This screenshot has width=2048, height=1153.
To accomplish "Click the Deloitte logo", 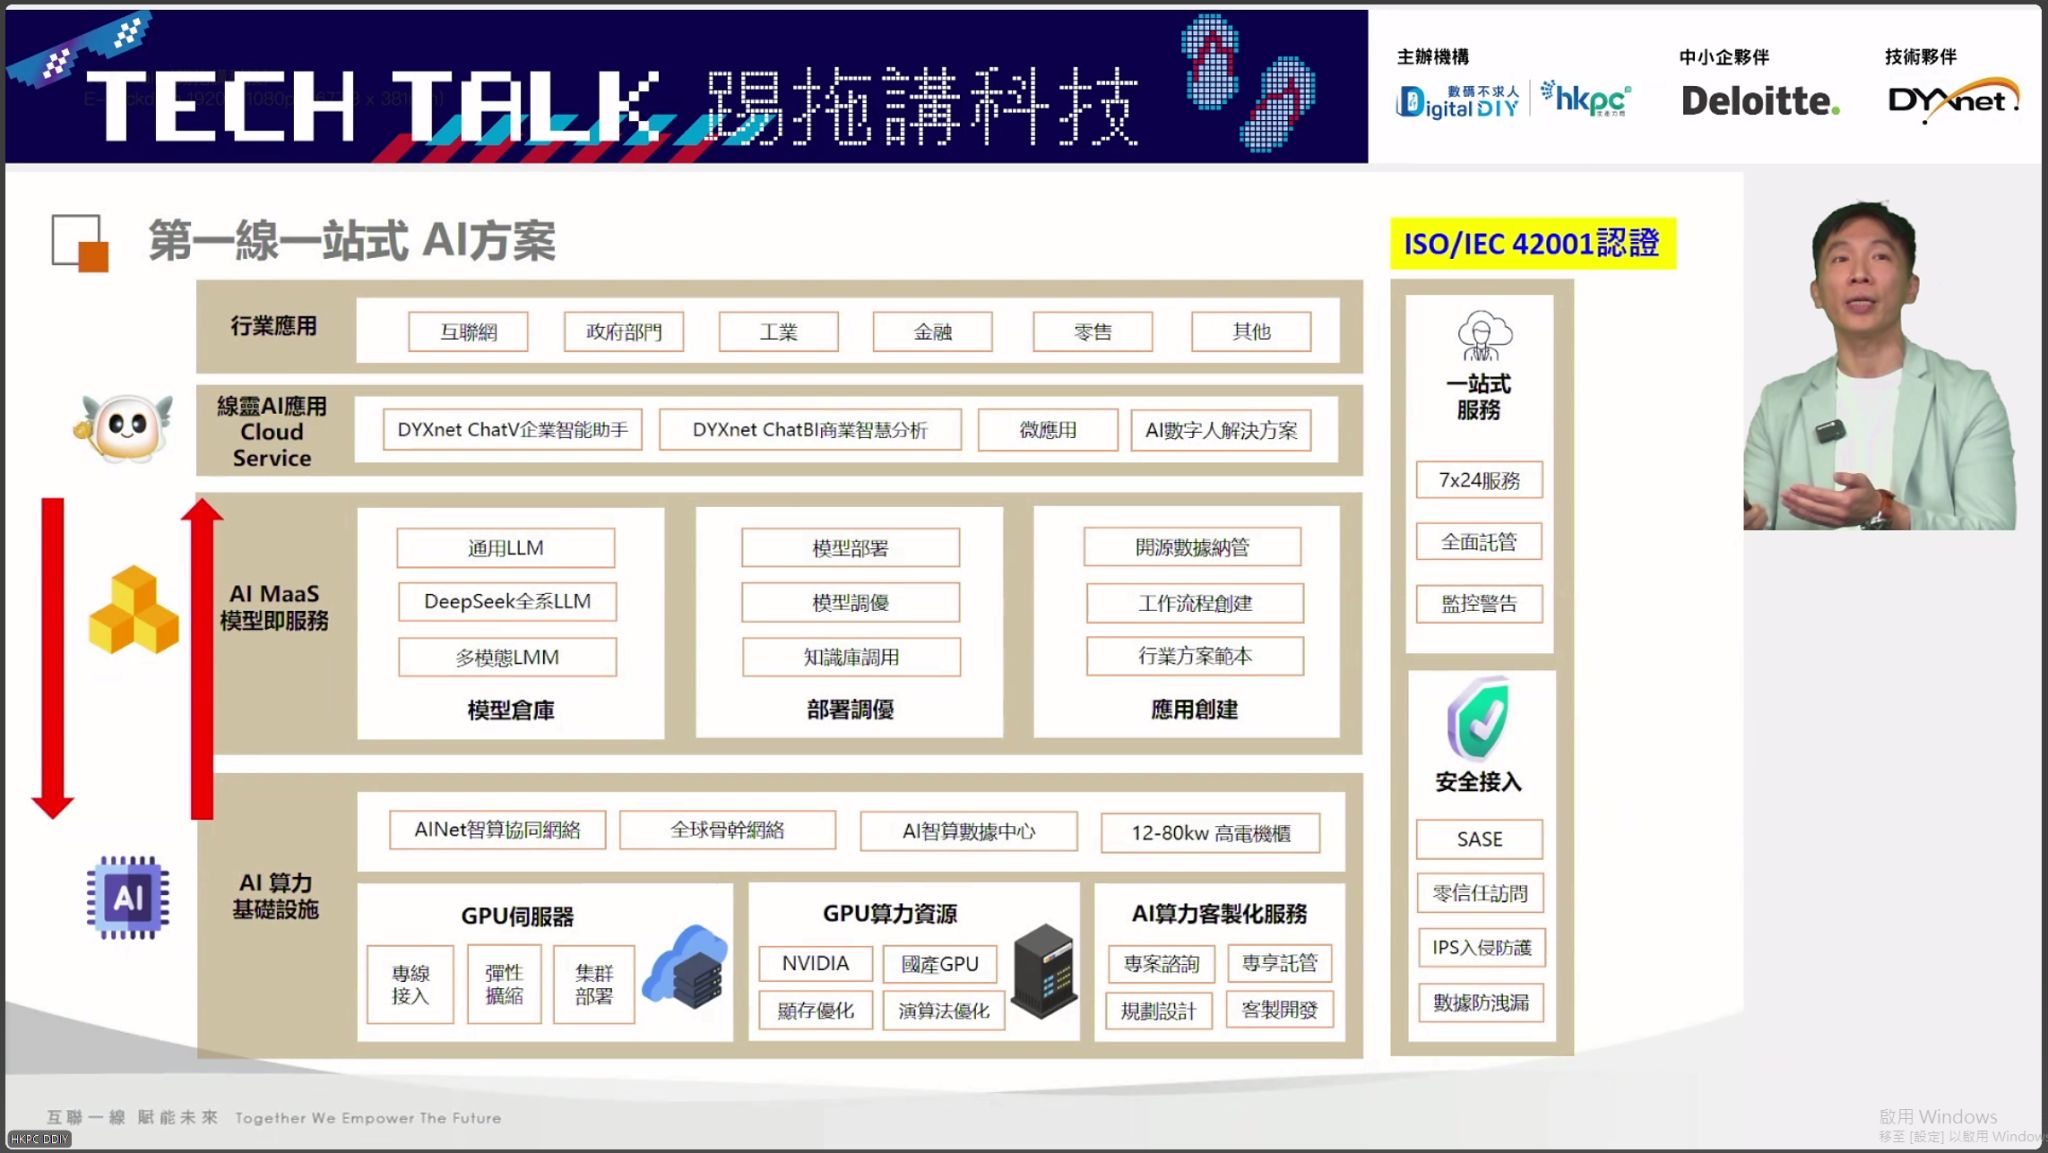I will click(x=1760, y=101).
